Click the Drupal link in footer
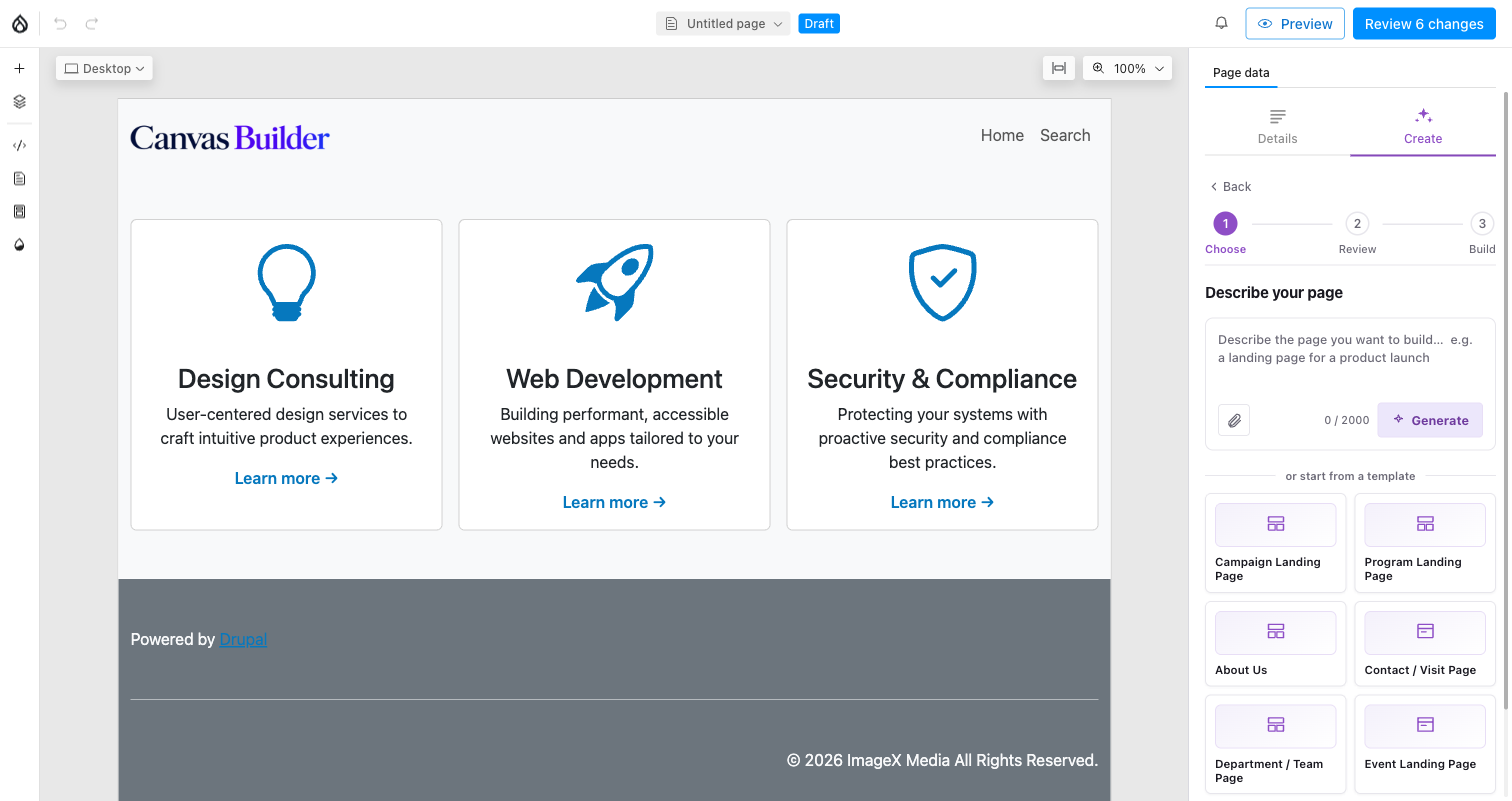1512x801 pixels. coord(243,639)
